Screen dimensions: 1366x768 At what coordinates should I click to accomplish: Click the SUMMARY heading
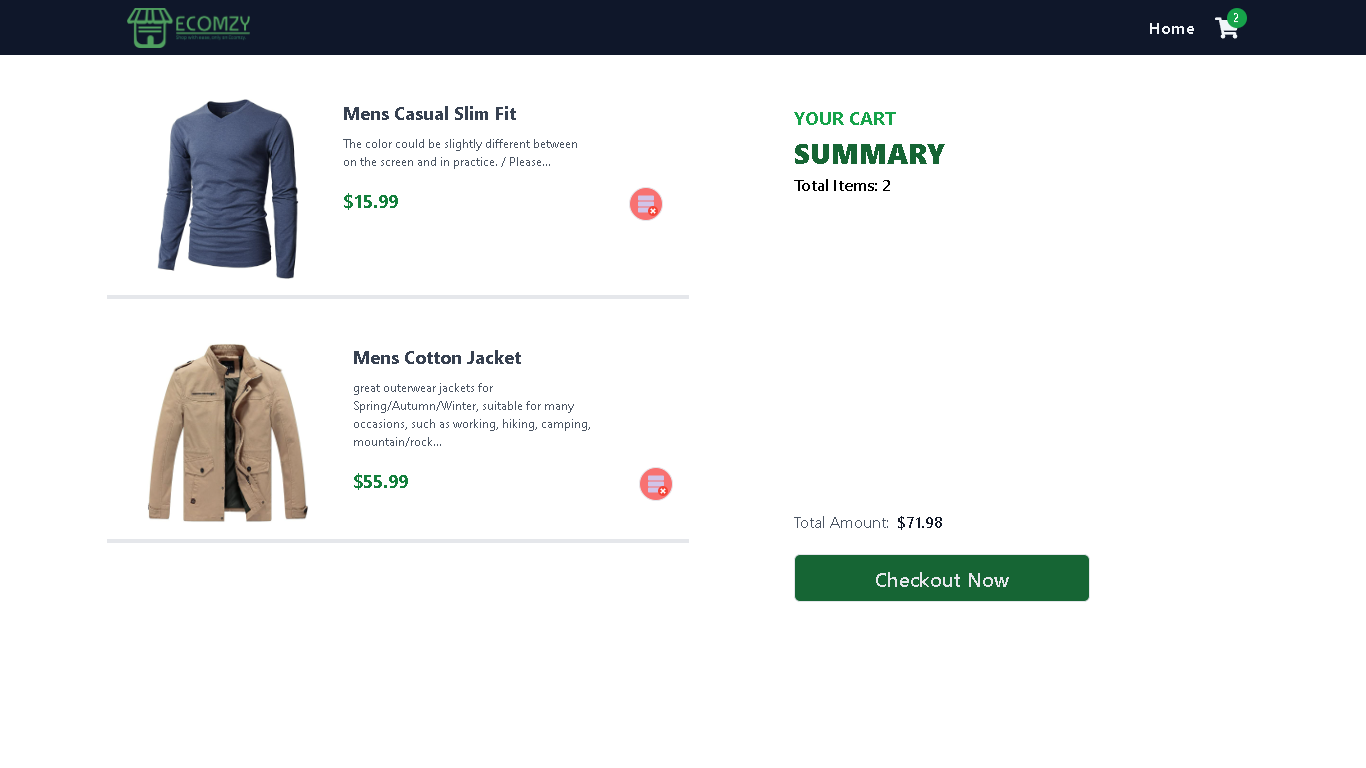(869, 154)
